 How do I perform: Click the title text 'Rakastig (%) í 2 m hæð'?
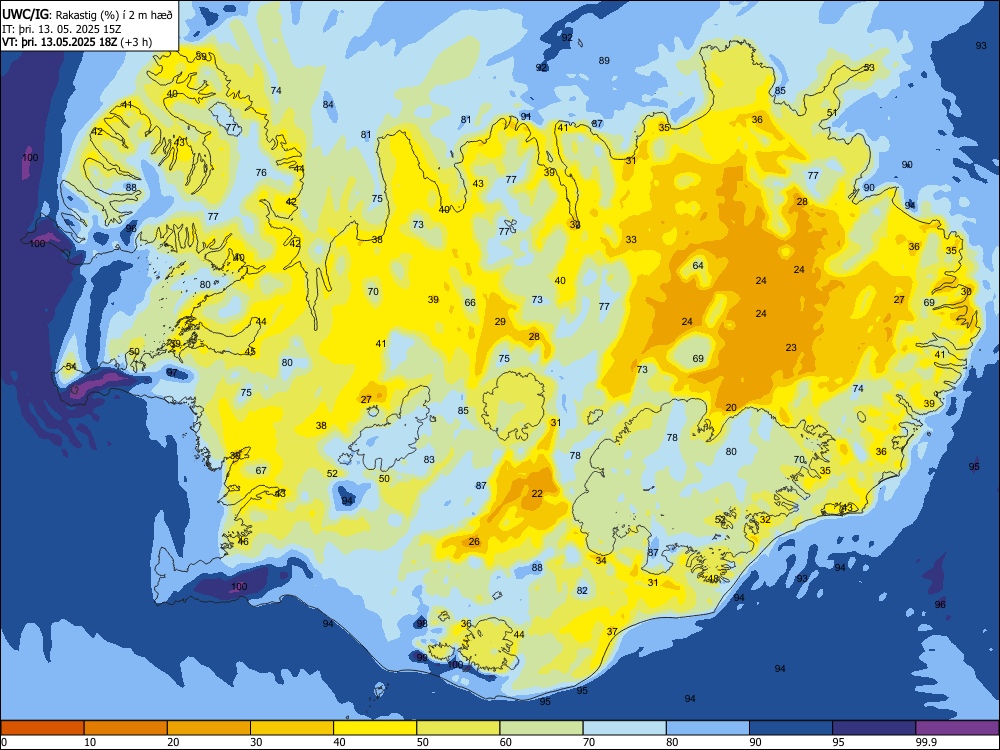[114, 15]
